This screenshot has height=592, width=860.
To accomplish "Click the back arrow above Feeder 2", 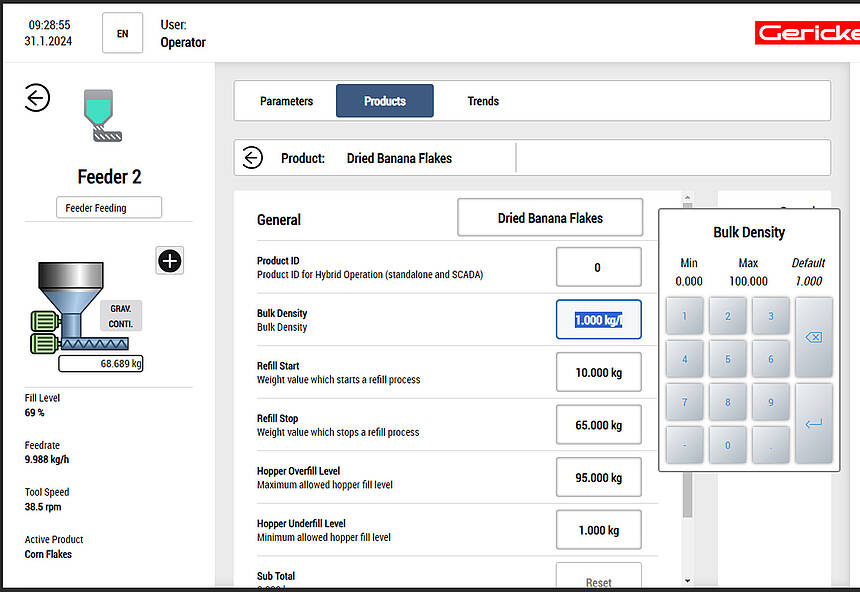I will [x=37, y=98].
